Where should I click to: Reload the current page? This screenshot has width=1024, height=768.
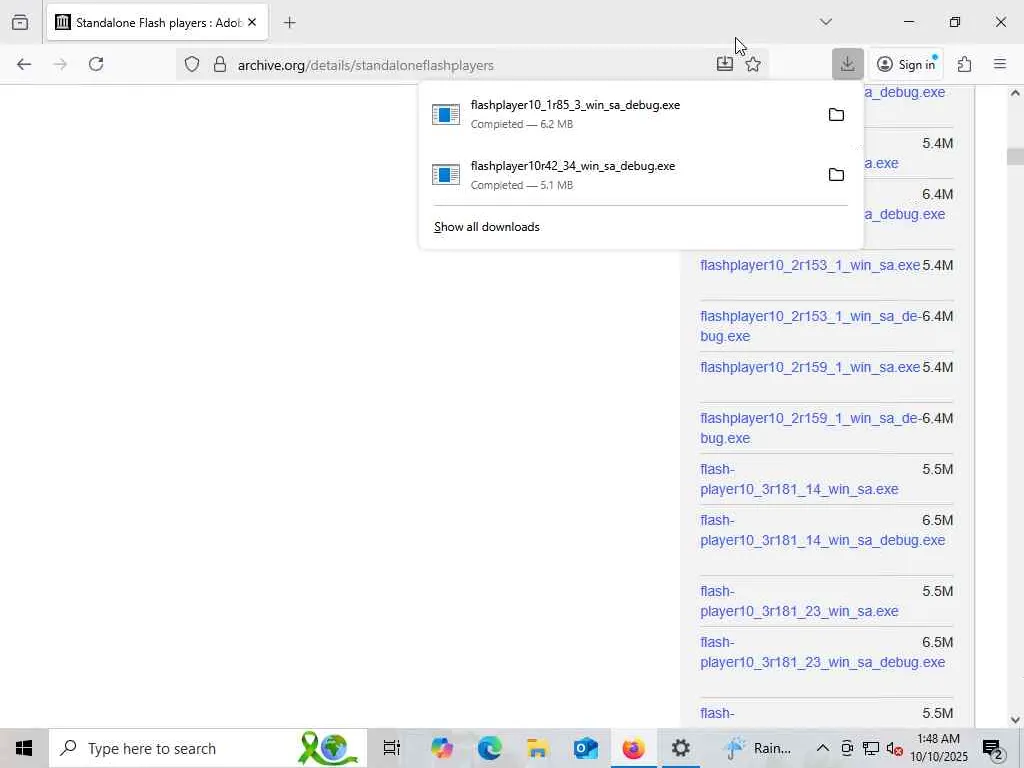click(96, 64)
